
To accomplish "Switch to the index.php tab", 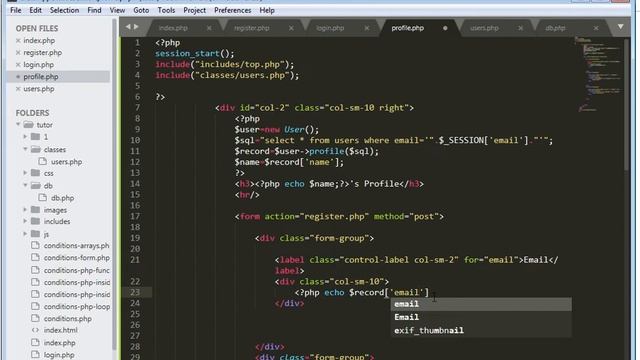I will 173,28.
